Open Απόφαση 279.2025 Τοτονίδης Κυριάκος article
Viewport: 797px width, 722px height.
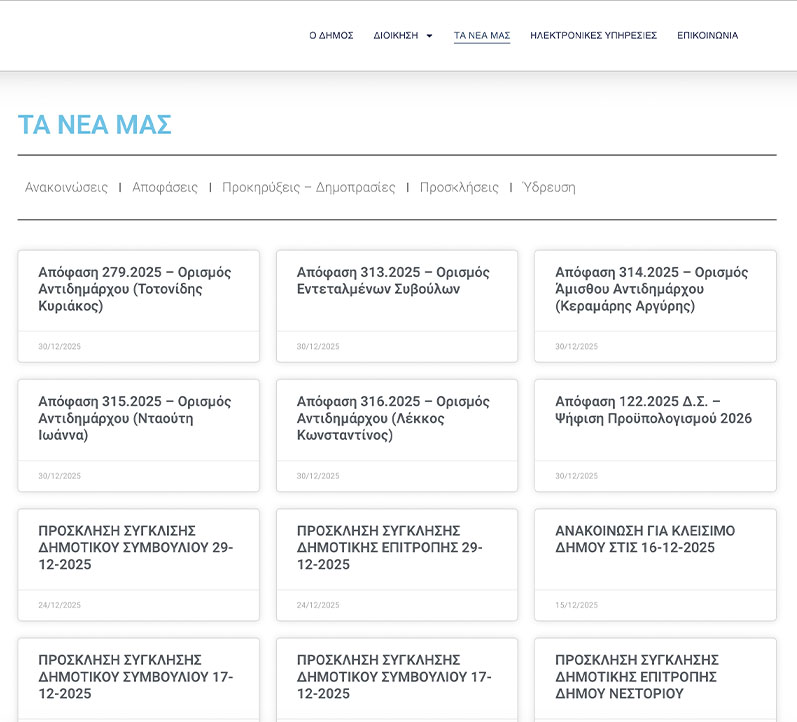tap(135, 289)
